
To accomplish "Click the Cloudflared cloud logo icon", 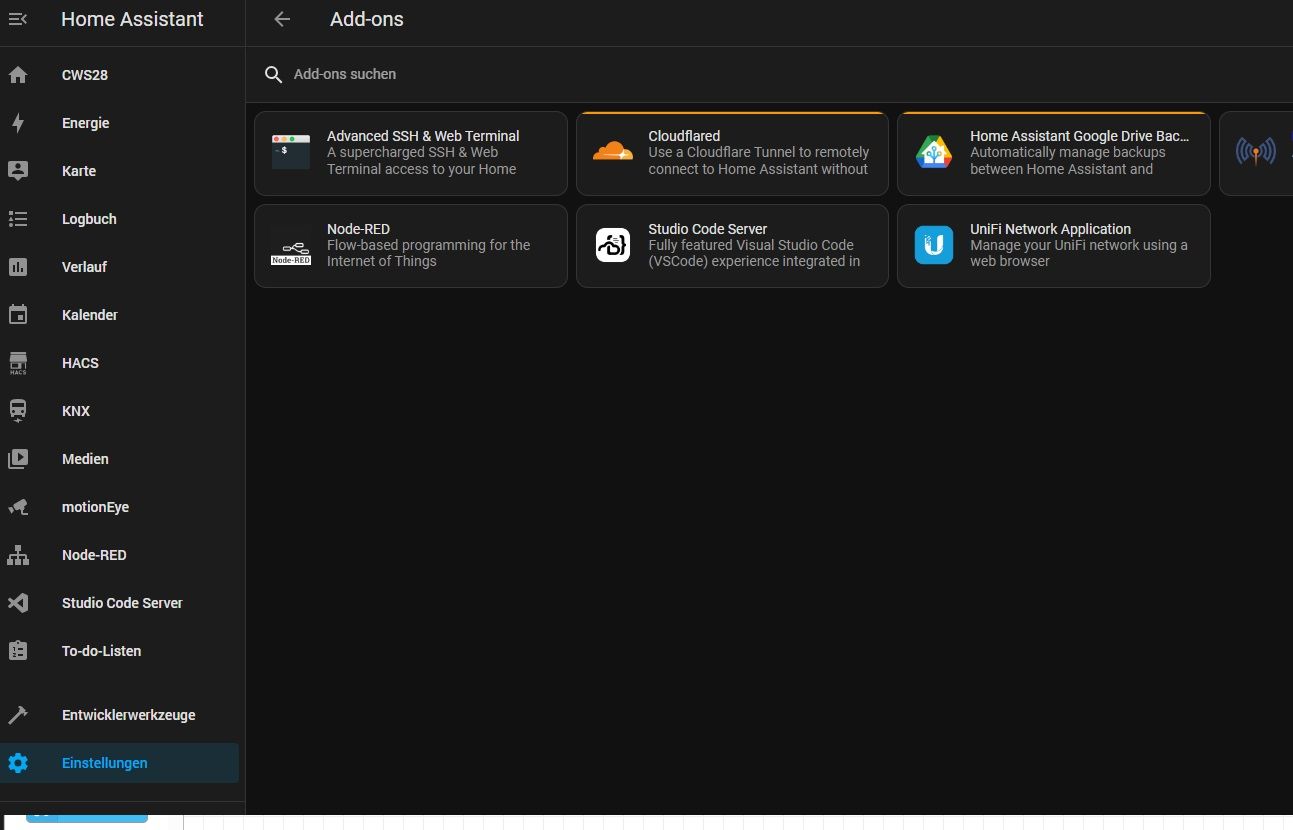I will click(612, 152).
